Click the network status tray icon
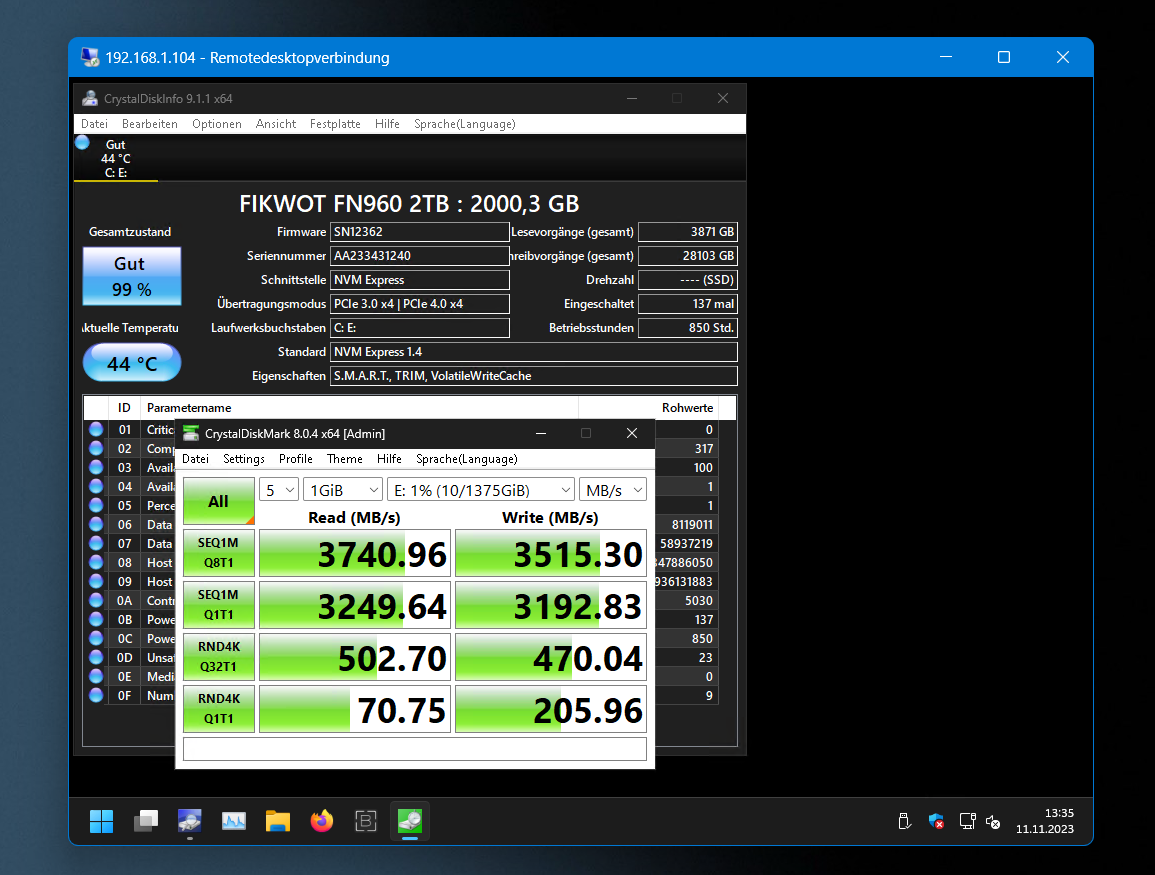The width and height of the screenshot is (1155, 875). coord(968,821)
